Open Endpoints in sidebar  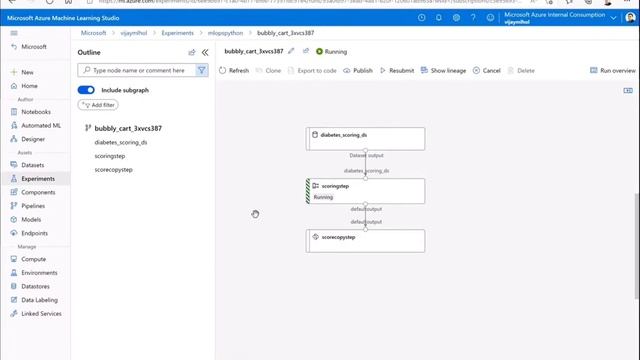pyautogui.click(x=29, y=233)
